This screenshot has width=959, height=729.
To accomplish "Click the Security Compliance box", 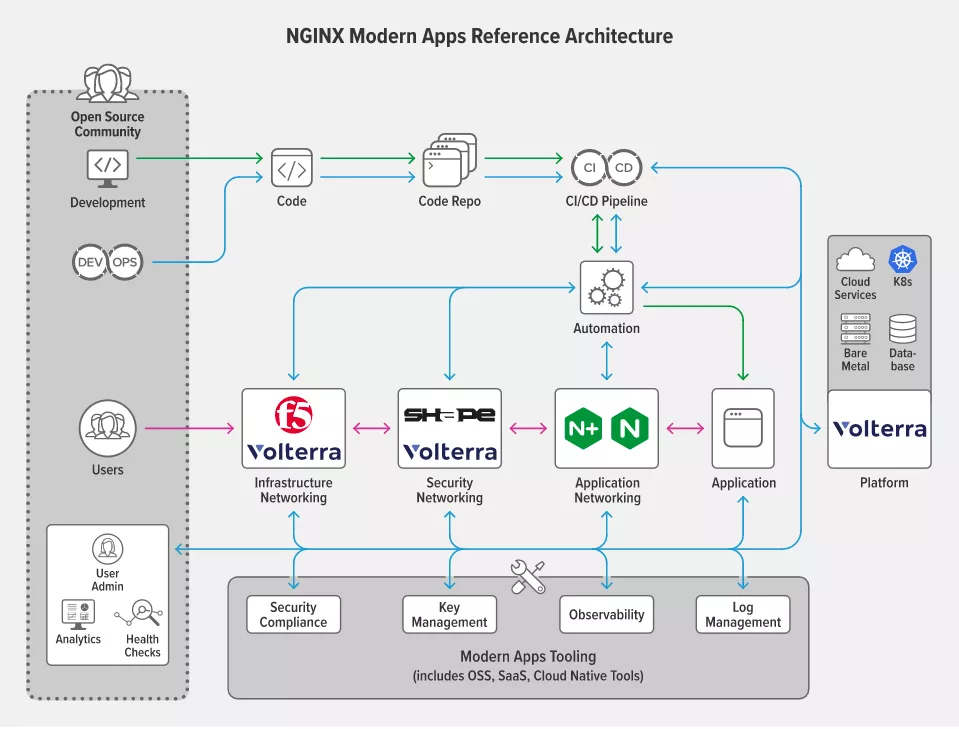I will click(294, 615).
